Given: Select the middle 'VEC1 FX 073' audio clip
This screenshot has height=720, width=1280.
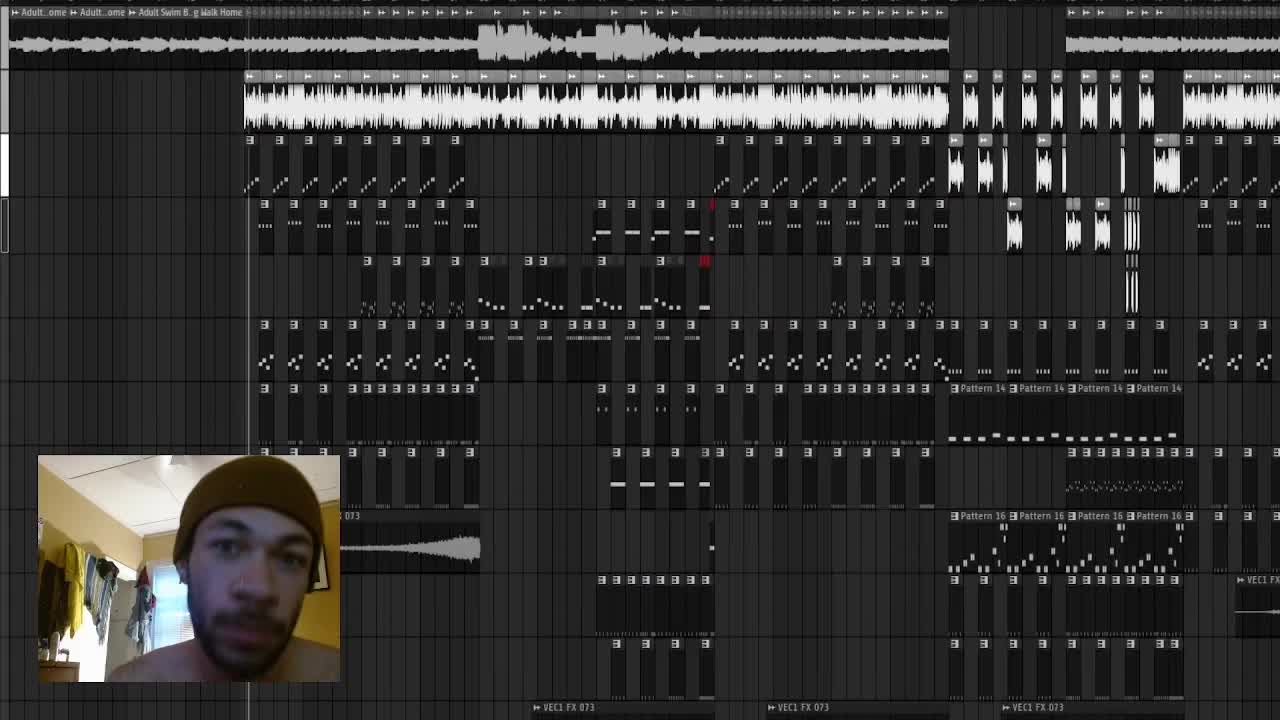Looking at the screenshot, I should (855, 708).
